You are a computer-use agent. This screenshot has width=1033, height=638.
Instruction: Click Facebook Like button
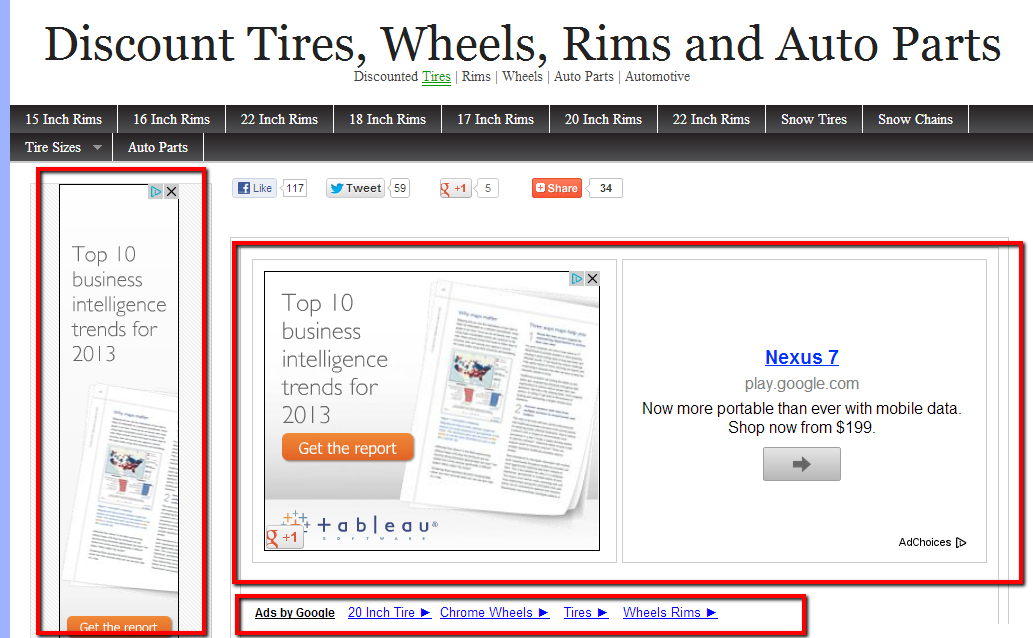(254, 188)
